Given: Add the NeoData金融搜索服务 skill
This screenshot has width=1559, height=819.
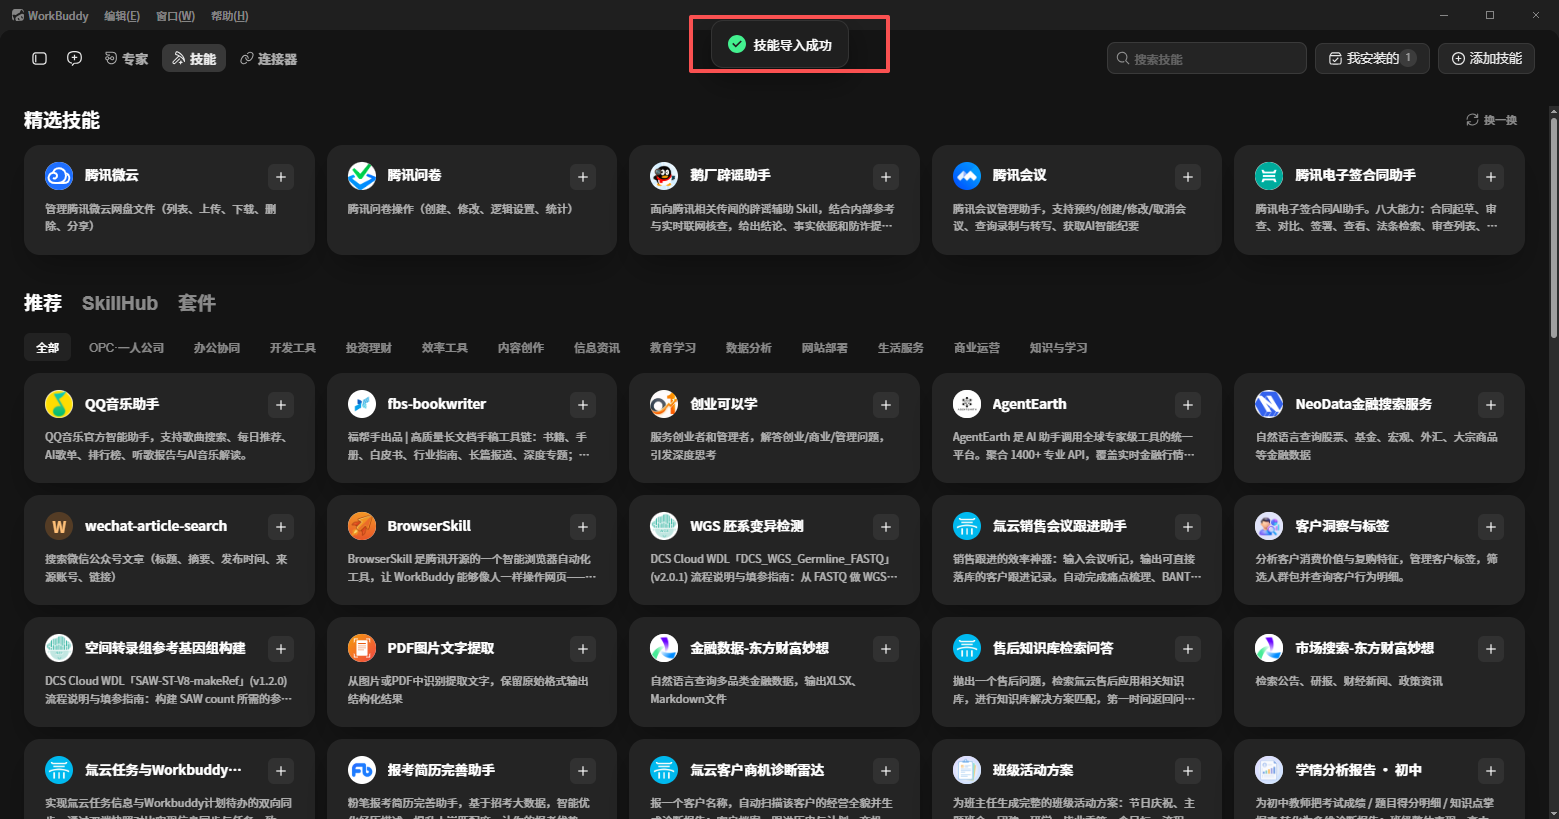Looking at the screenshot, I should 1491,405.
